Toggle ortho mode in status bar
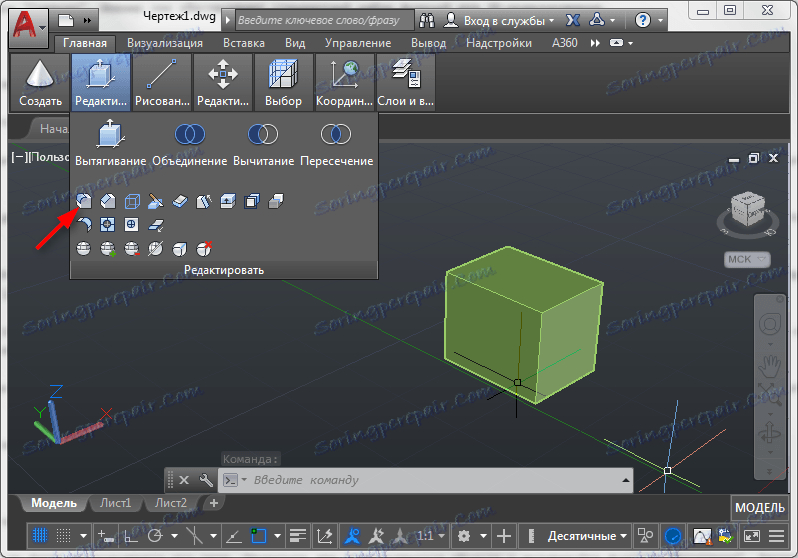 click(131, 536)
